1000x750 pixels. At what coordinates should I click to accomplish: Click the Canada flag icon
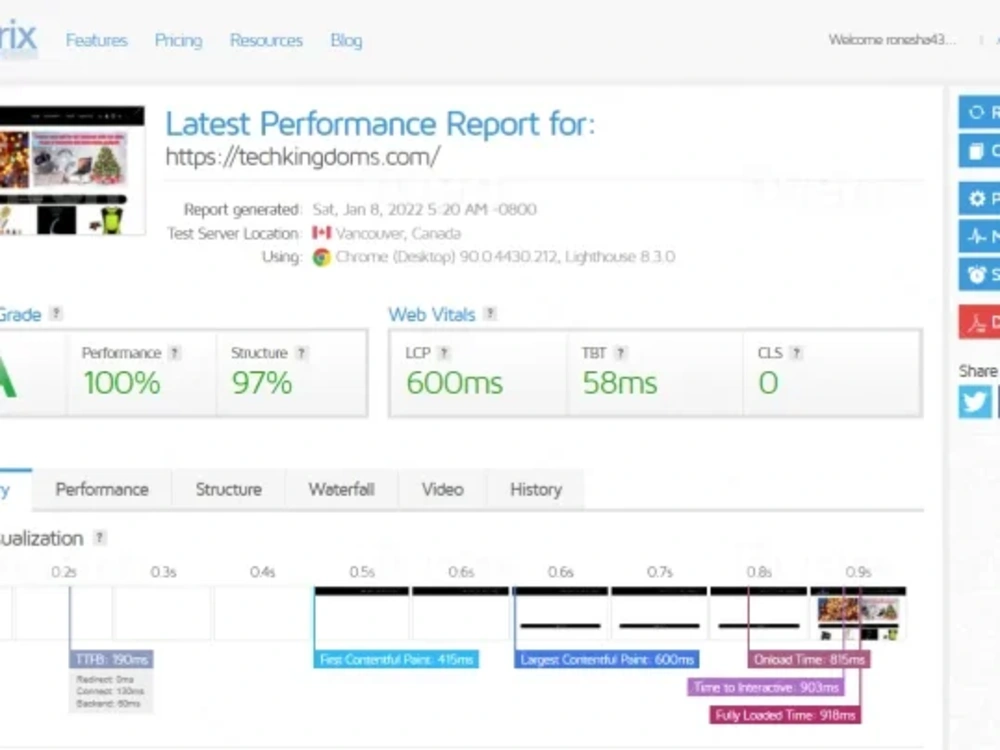pos(321,233)
